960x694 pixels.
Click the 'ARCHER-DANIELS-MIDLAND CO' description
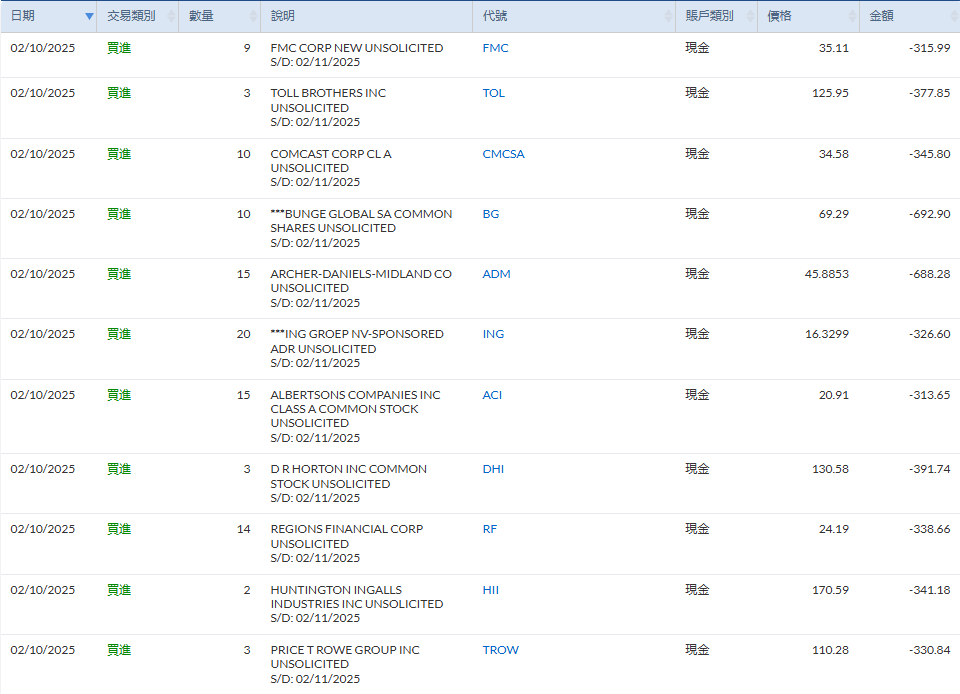(361, 274)
